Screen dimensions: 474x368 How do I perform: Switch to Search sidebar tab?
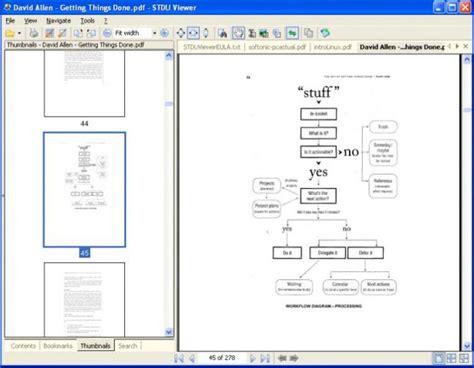(x=128, y=346)
